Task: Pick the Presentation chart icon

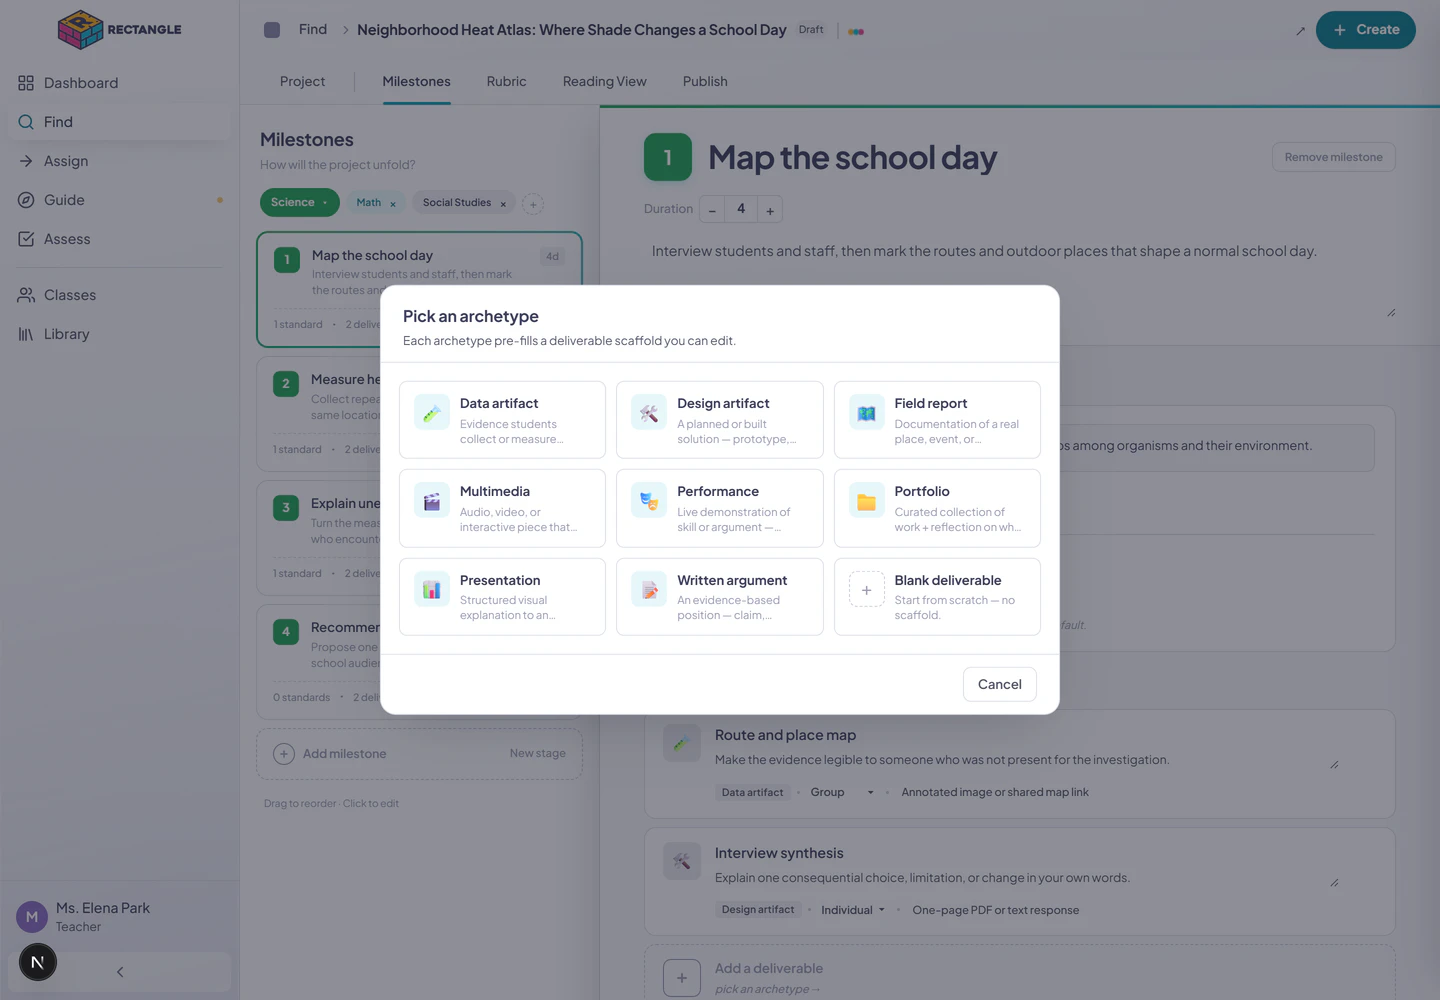Action: point(432,590)
